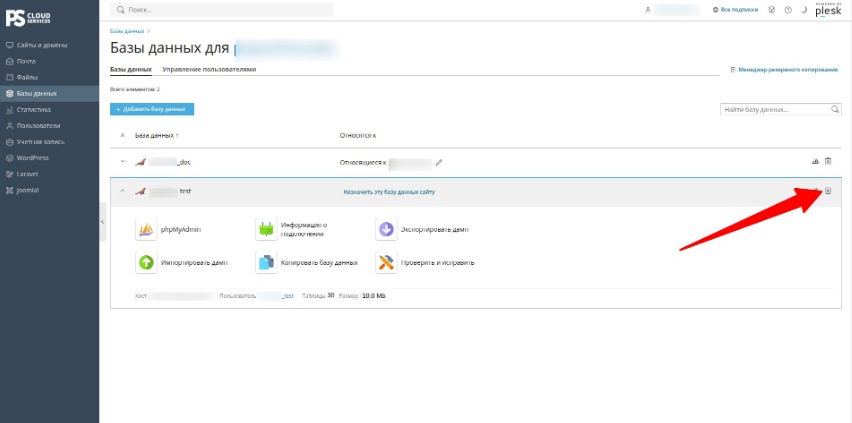Viewport: 852px width, 423px height.
Task: Open the connection information icon
Action: point(266,230)
